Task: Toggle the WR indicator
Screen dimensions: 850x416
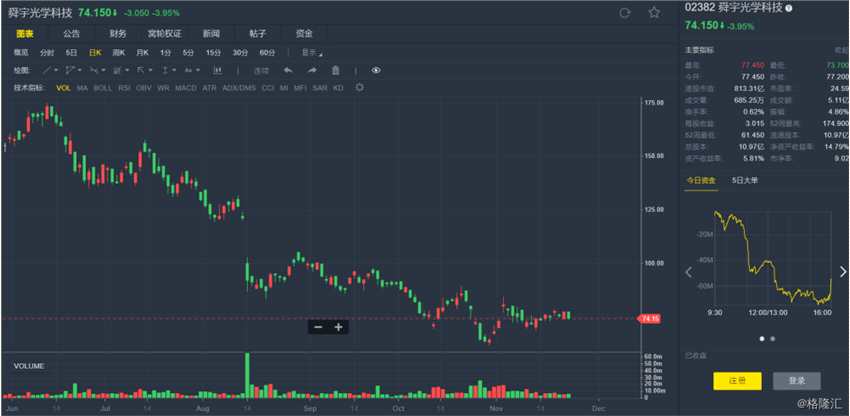Action: coord(163,87)
